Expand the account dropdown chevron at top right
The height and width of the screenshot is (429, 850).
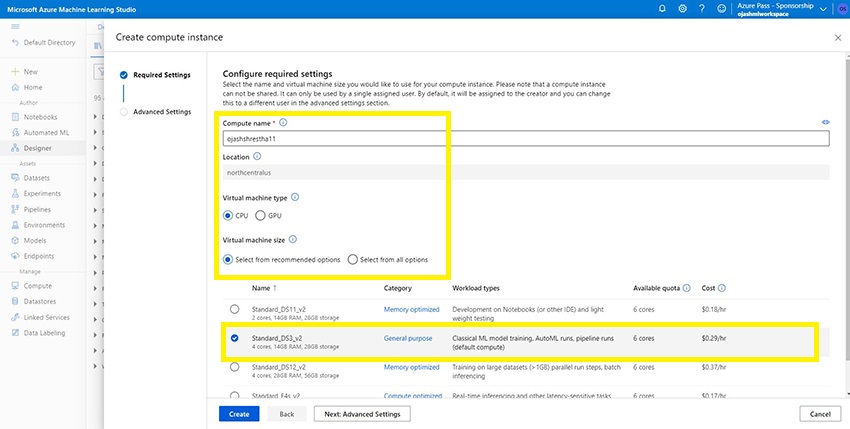pyautogui.click(x=823, y=9)
